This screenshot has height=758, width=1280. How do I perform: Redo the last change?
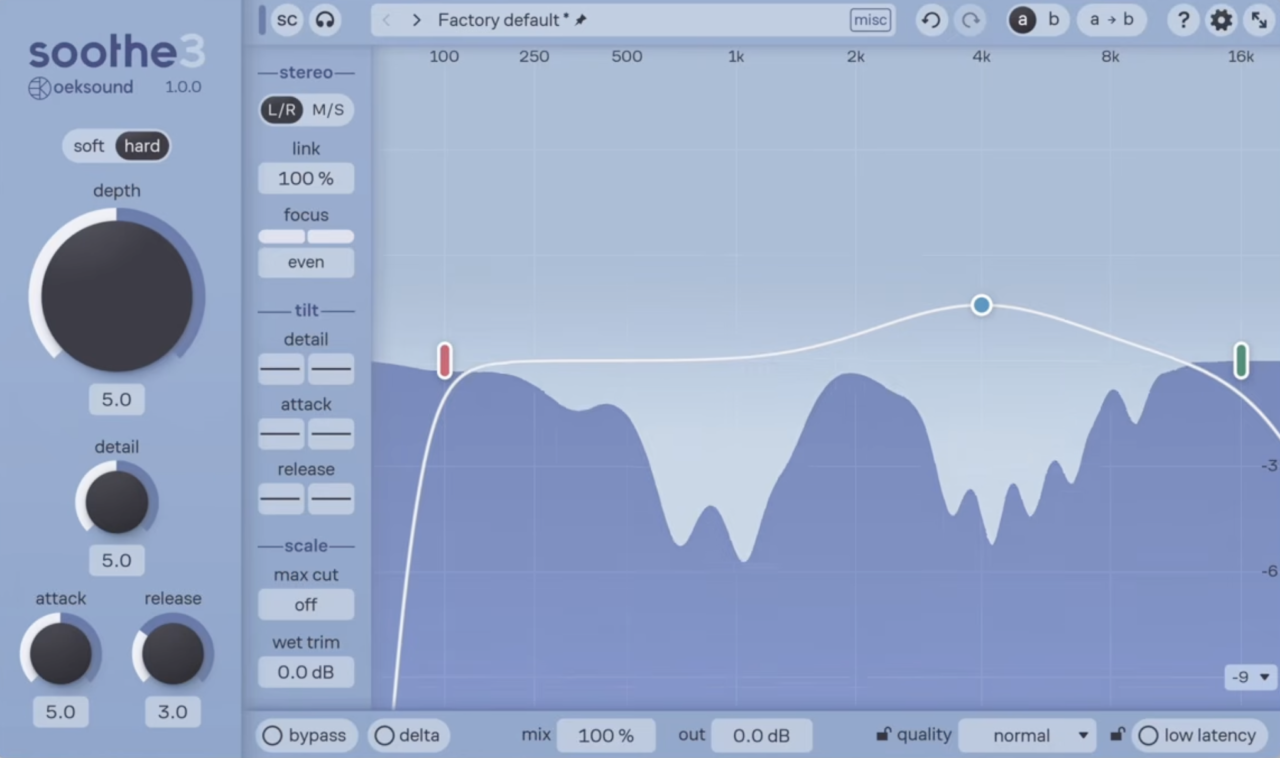pos(970,20)
